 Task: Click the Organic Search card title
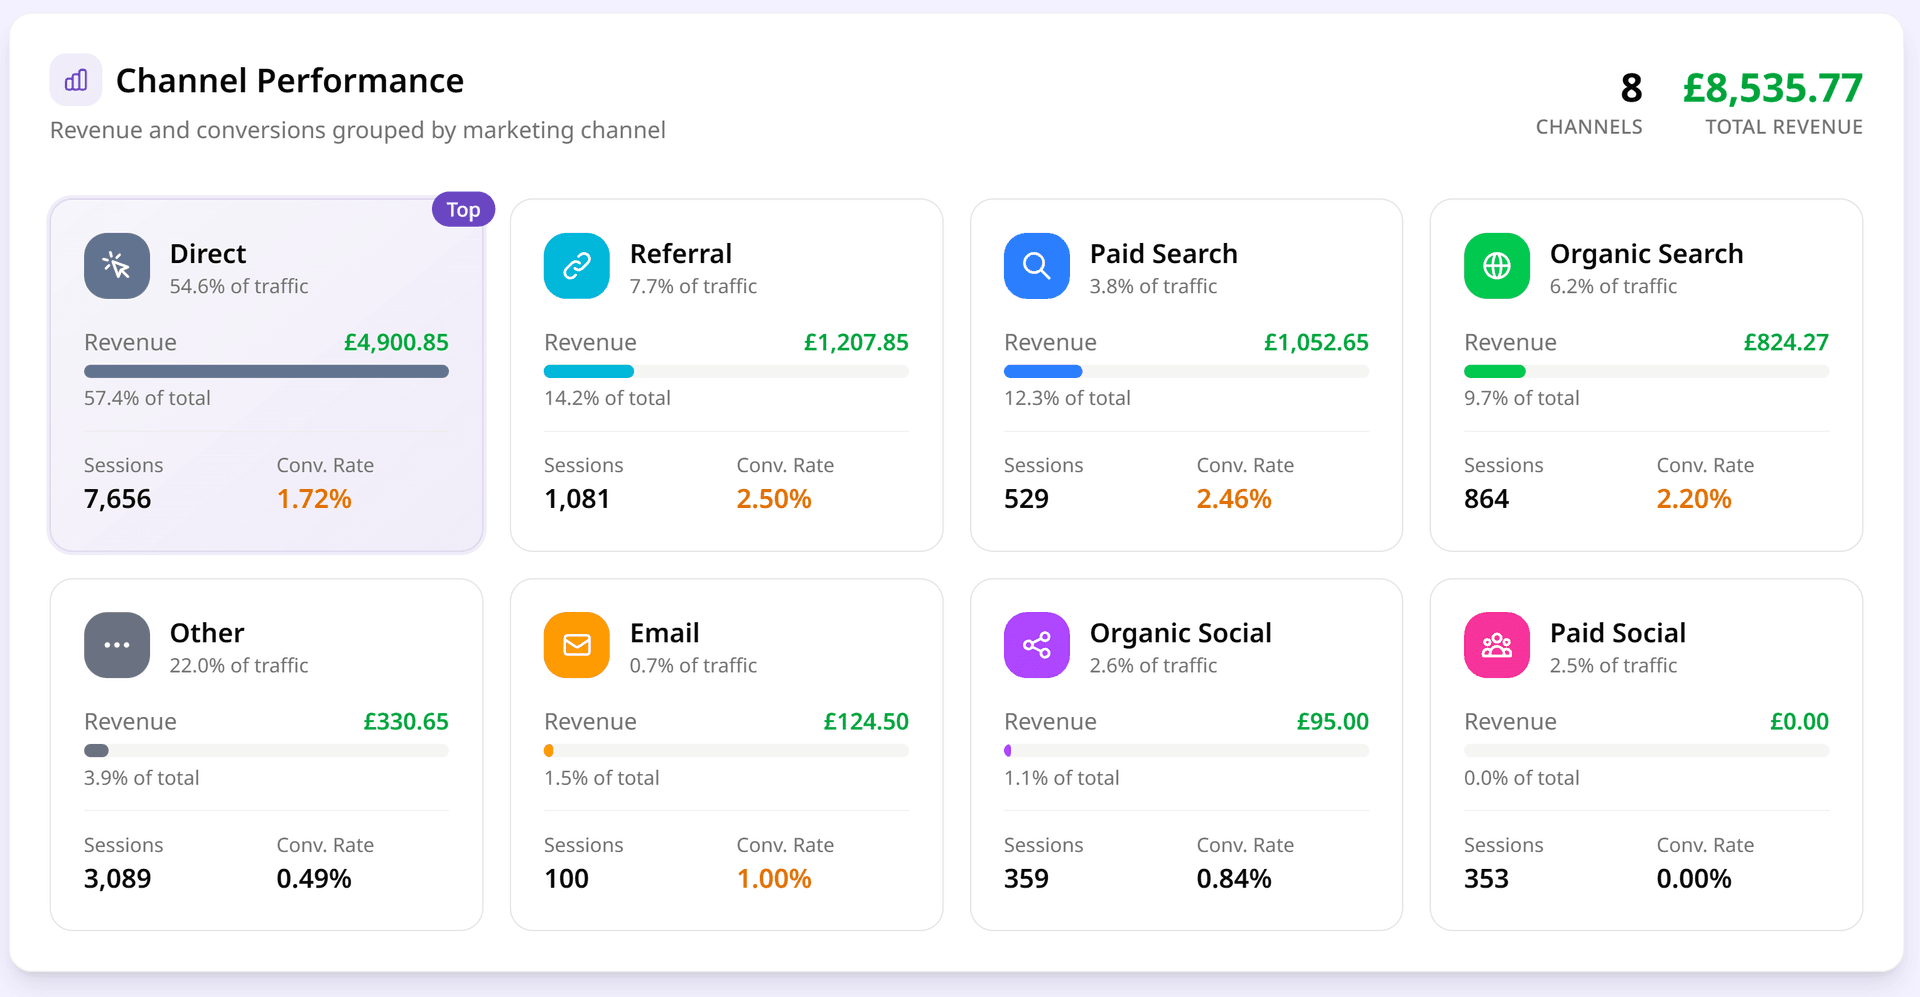[x=1646, y=254]
